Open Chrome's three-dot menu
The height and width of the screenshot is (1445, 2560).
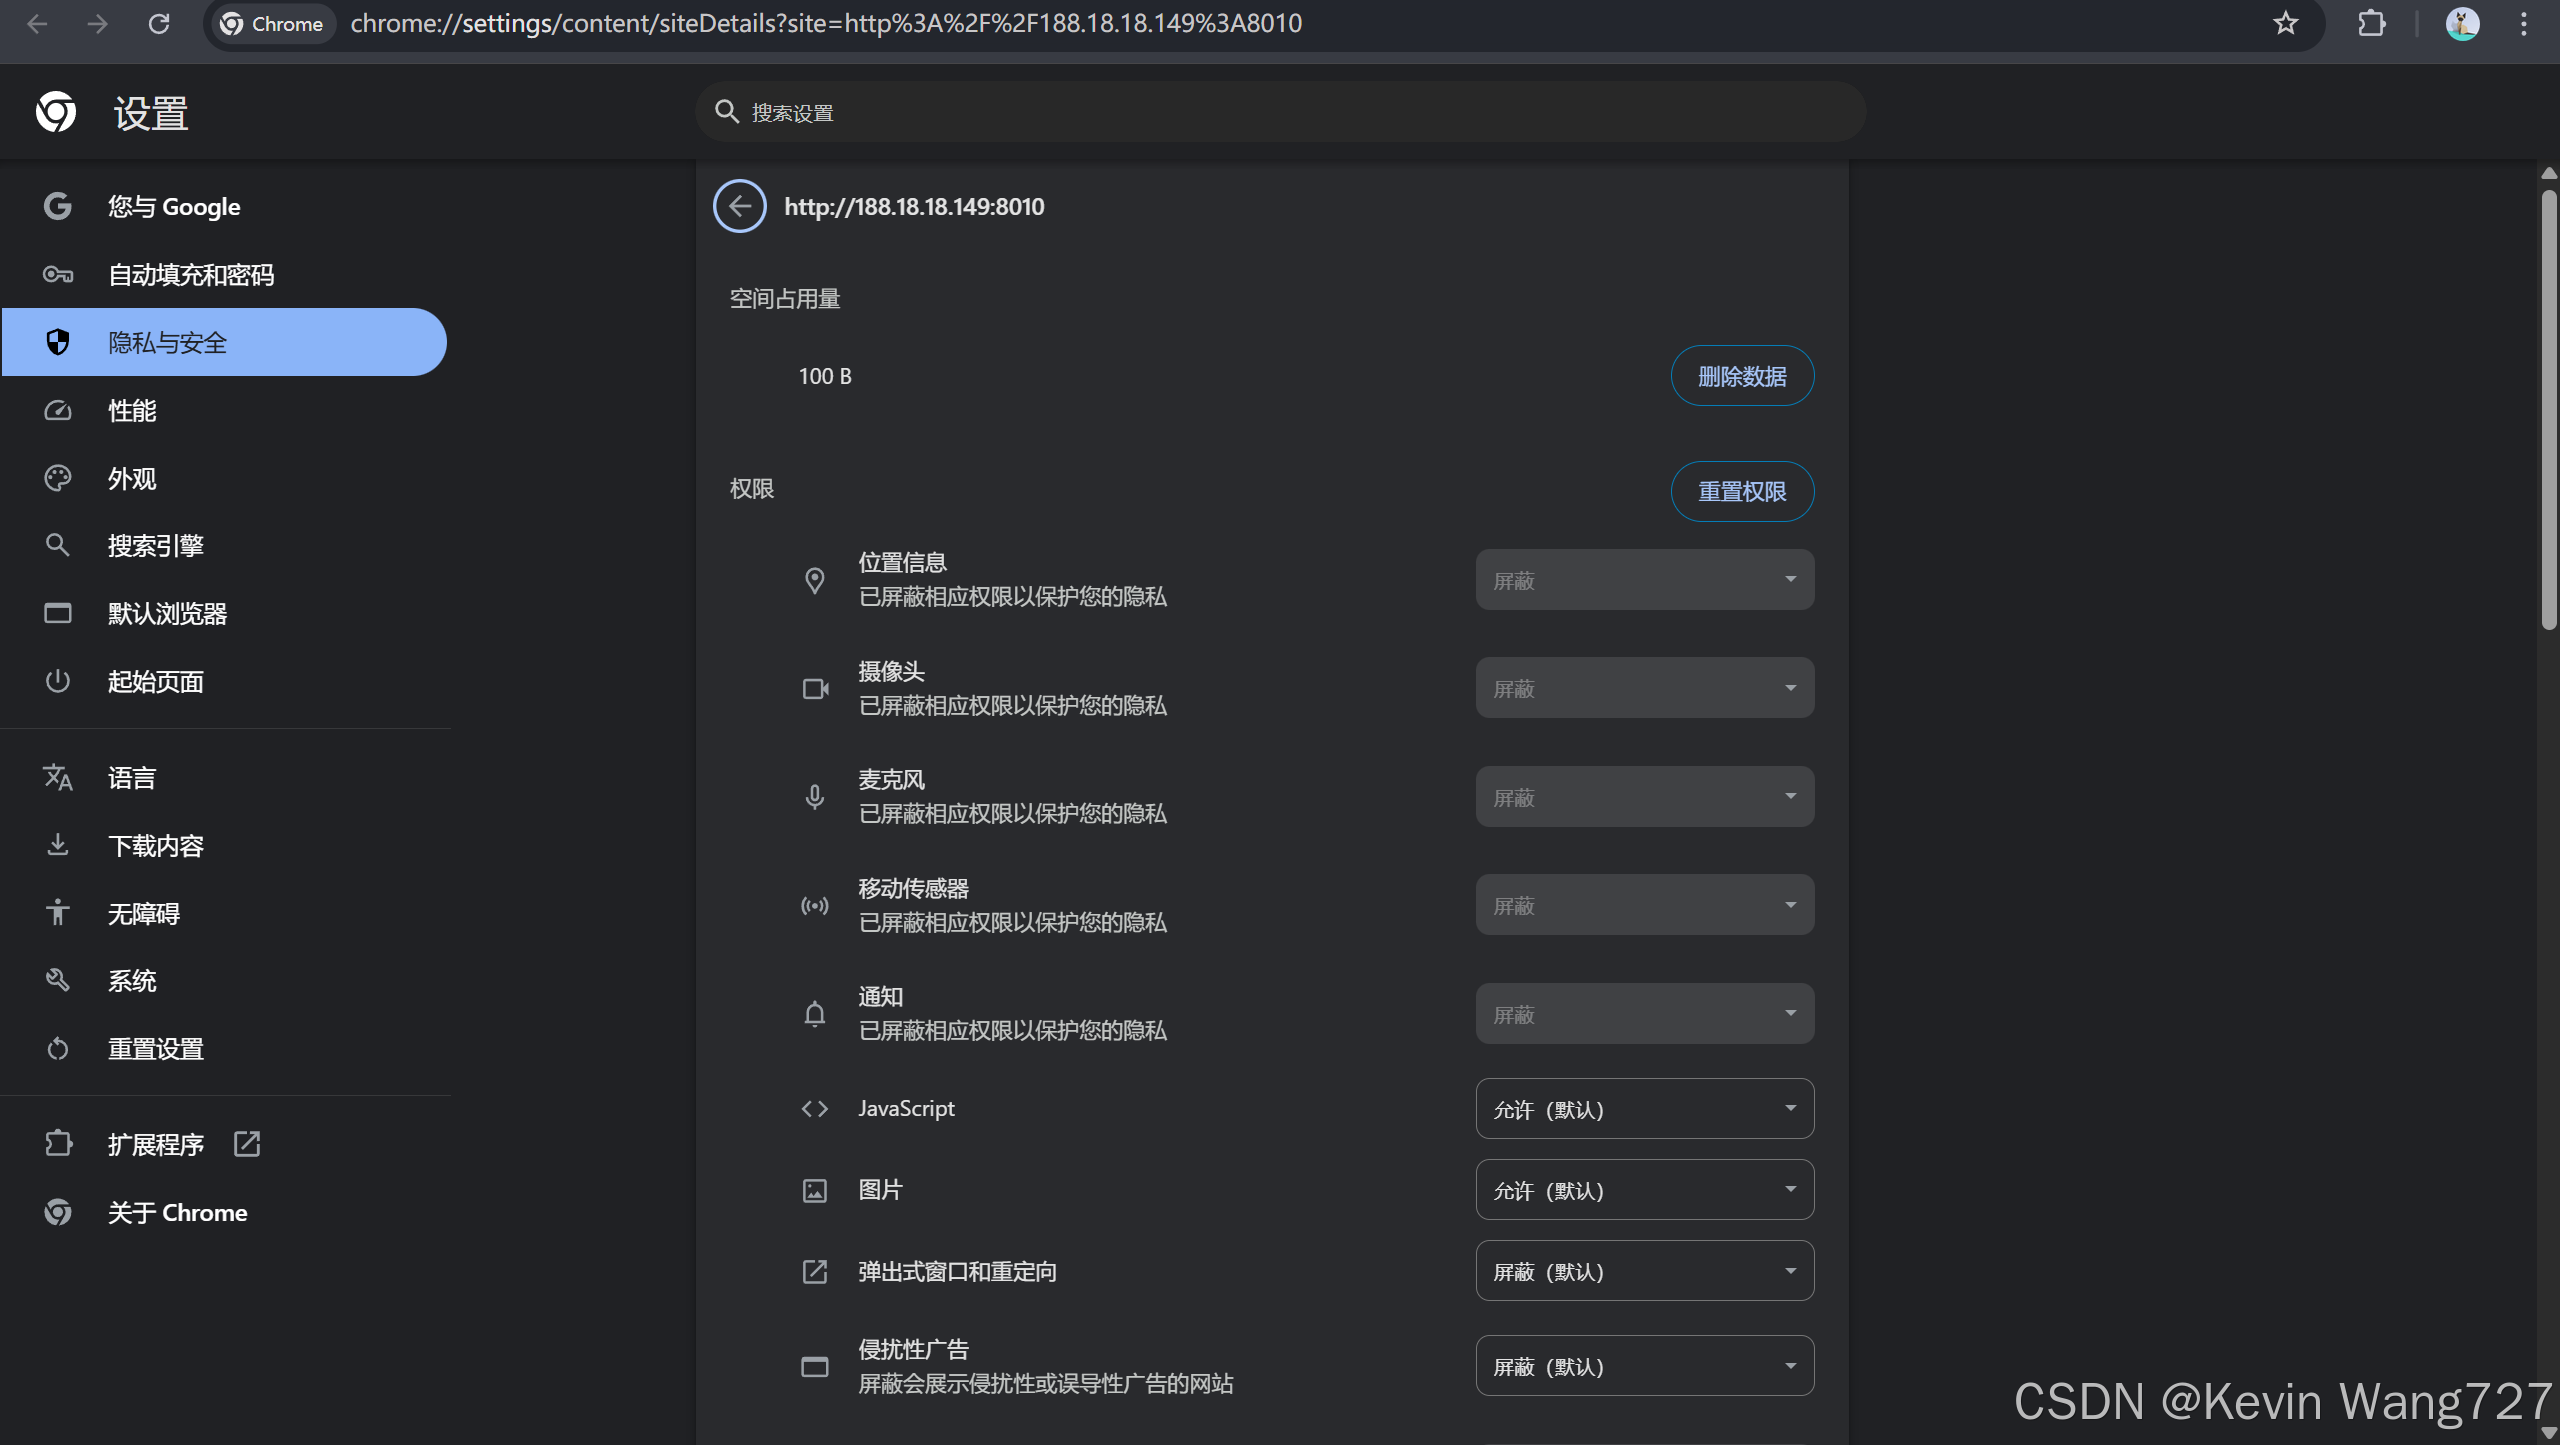click(x=2523, y=23)
